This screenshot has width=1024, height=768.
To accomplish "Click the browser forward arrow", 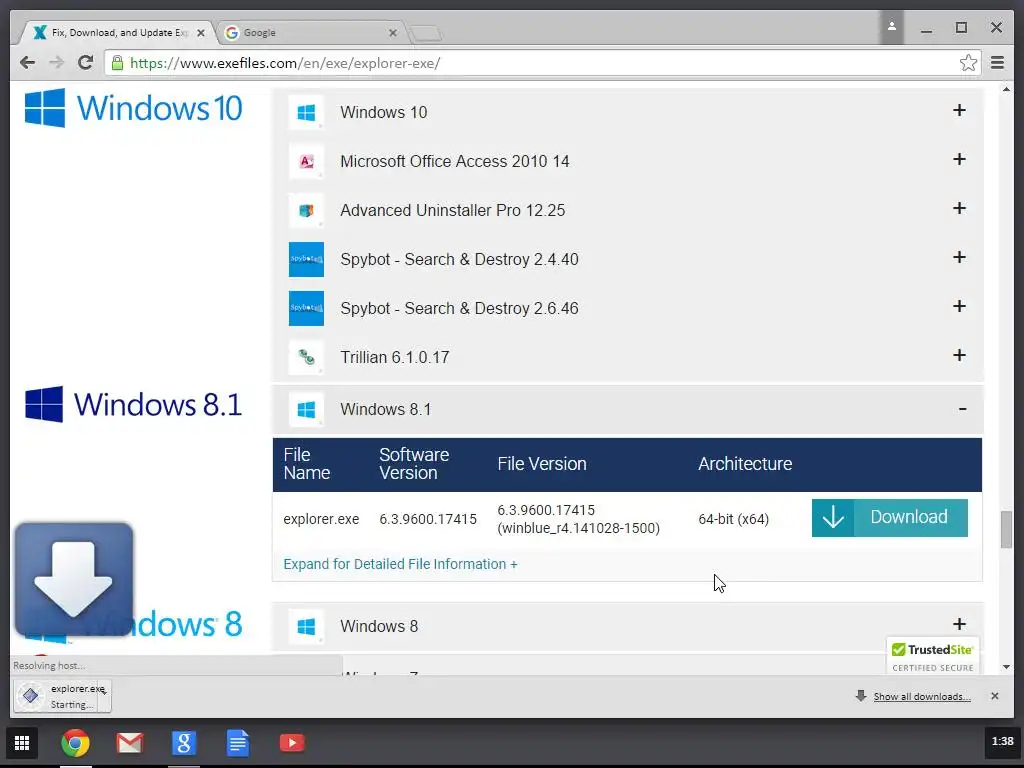I will pyautogui.click(x=57, y=63).
